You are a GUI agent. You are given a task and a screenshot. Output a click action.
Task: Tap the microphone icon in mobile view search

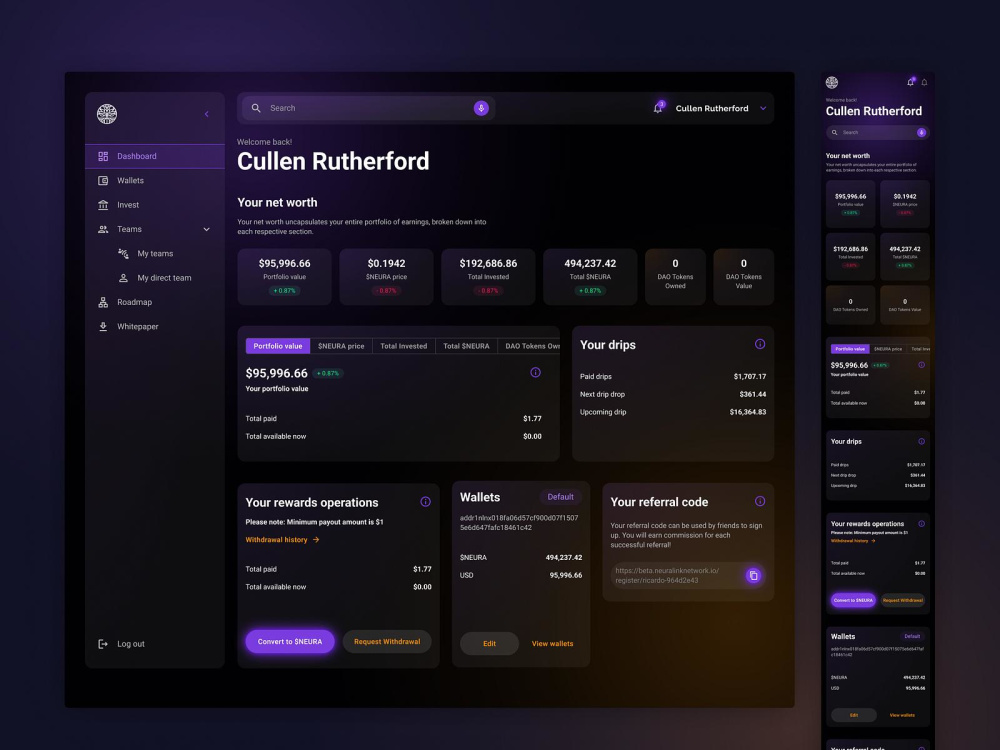921,133
